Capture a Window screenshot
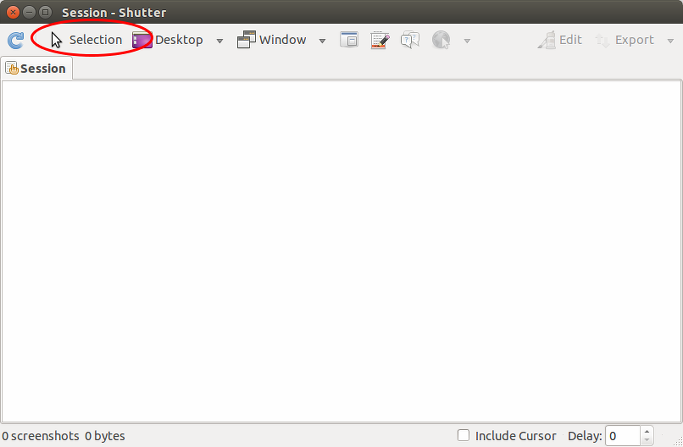This screenshot has height=447, width=683. (271, 40)
